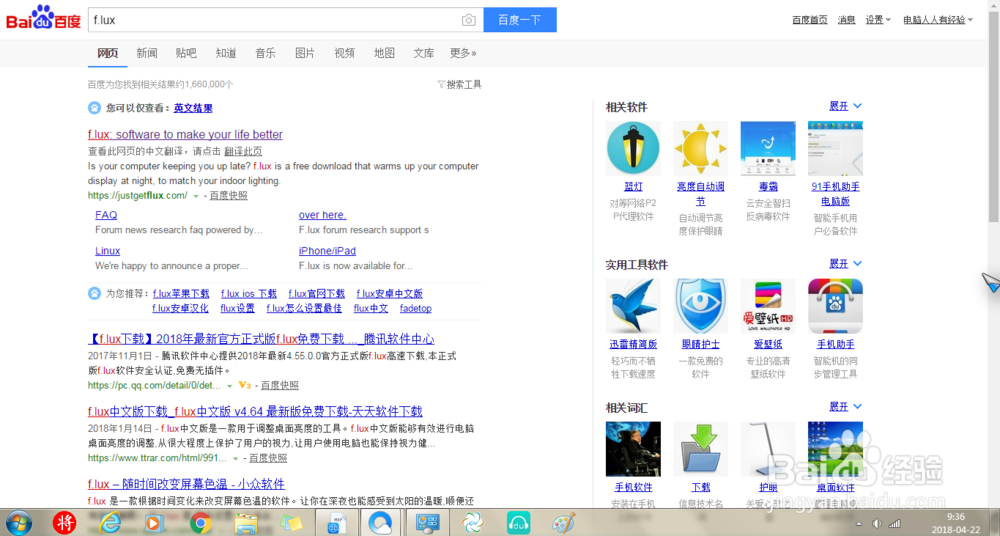Click the volume speaker tray icon
Image resolution: width=1000 pixels, height=536 pixels.
click(877, 523)
